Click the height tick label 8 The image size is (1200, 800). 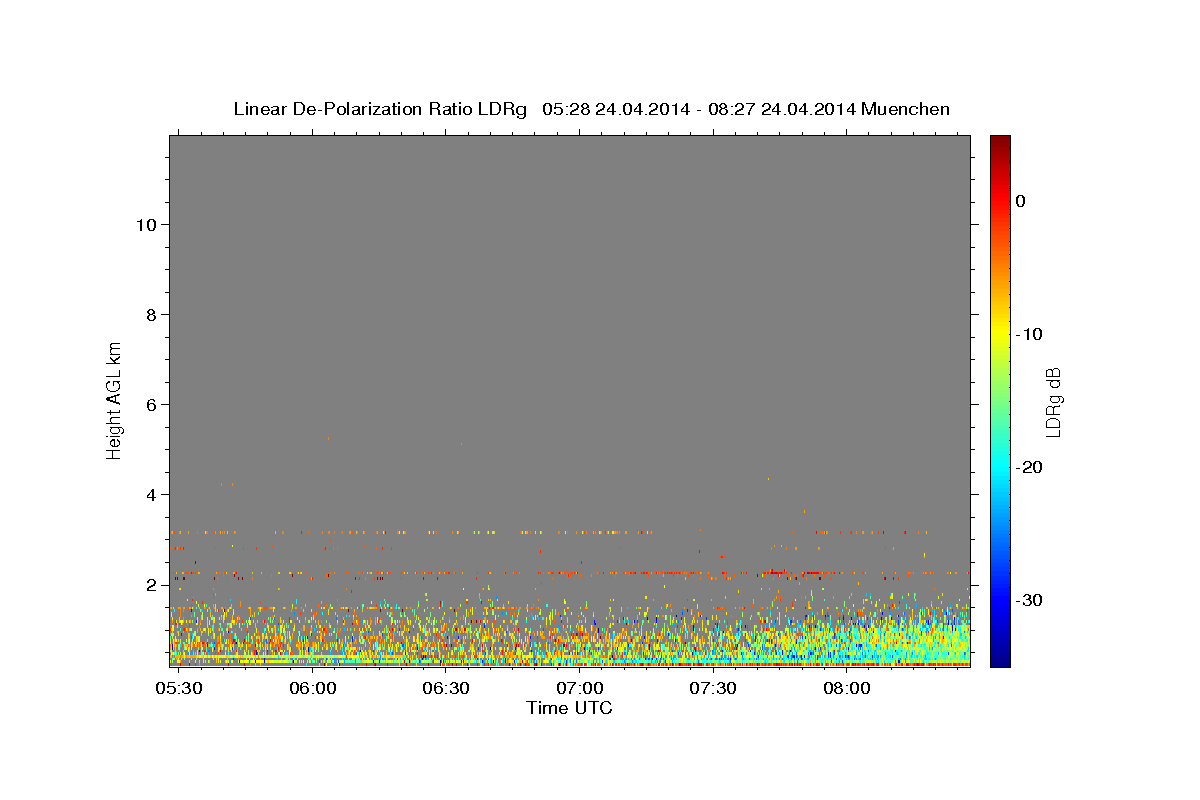tap(149, 315)
